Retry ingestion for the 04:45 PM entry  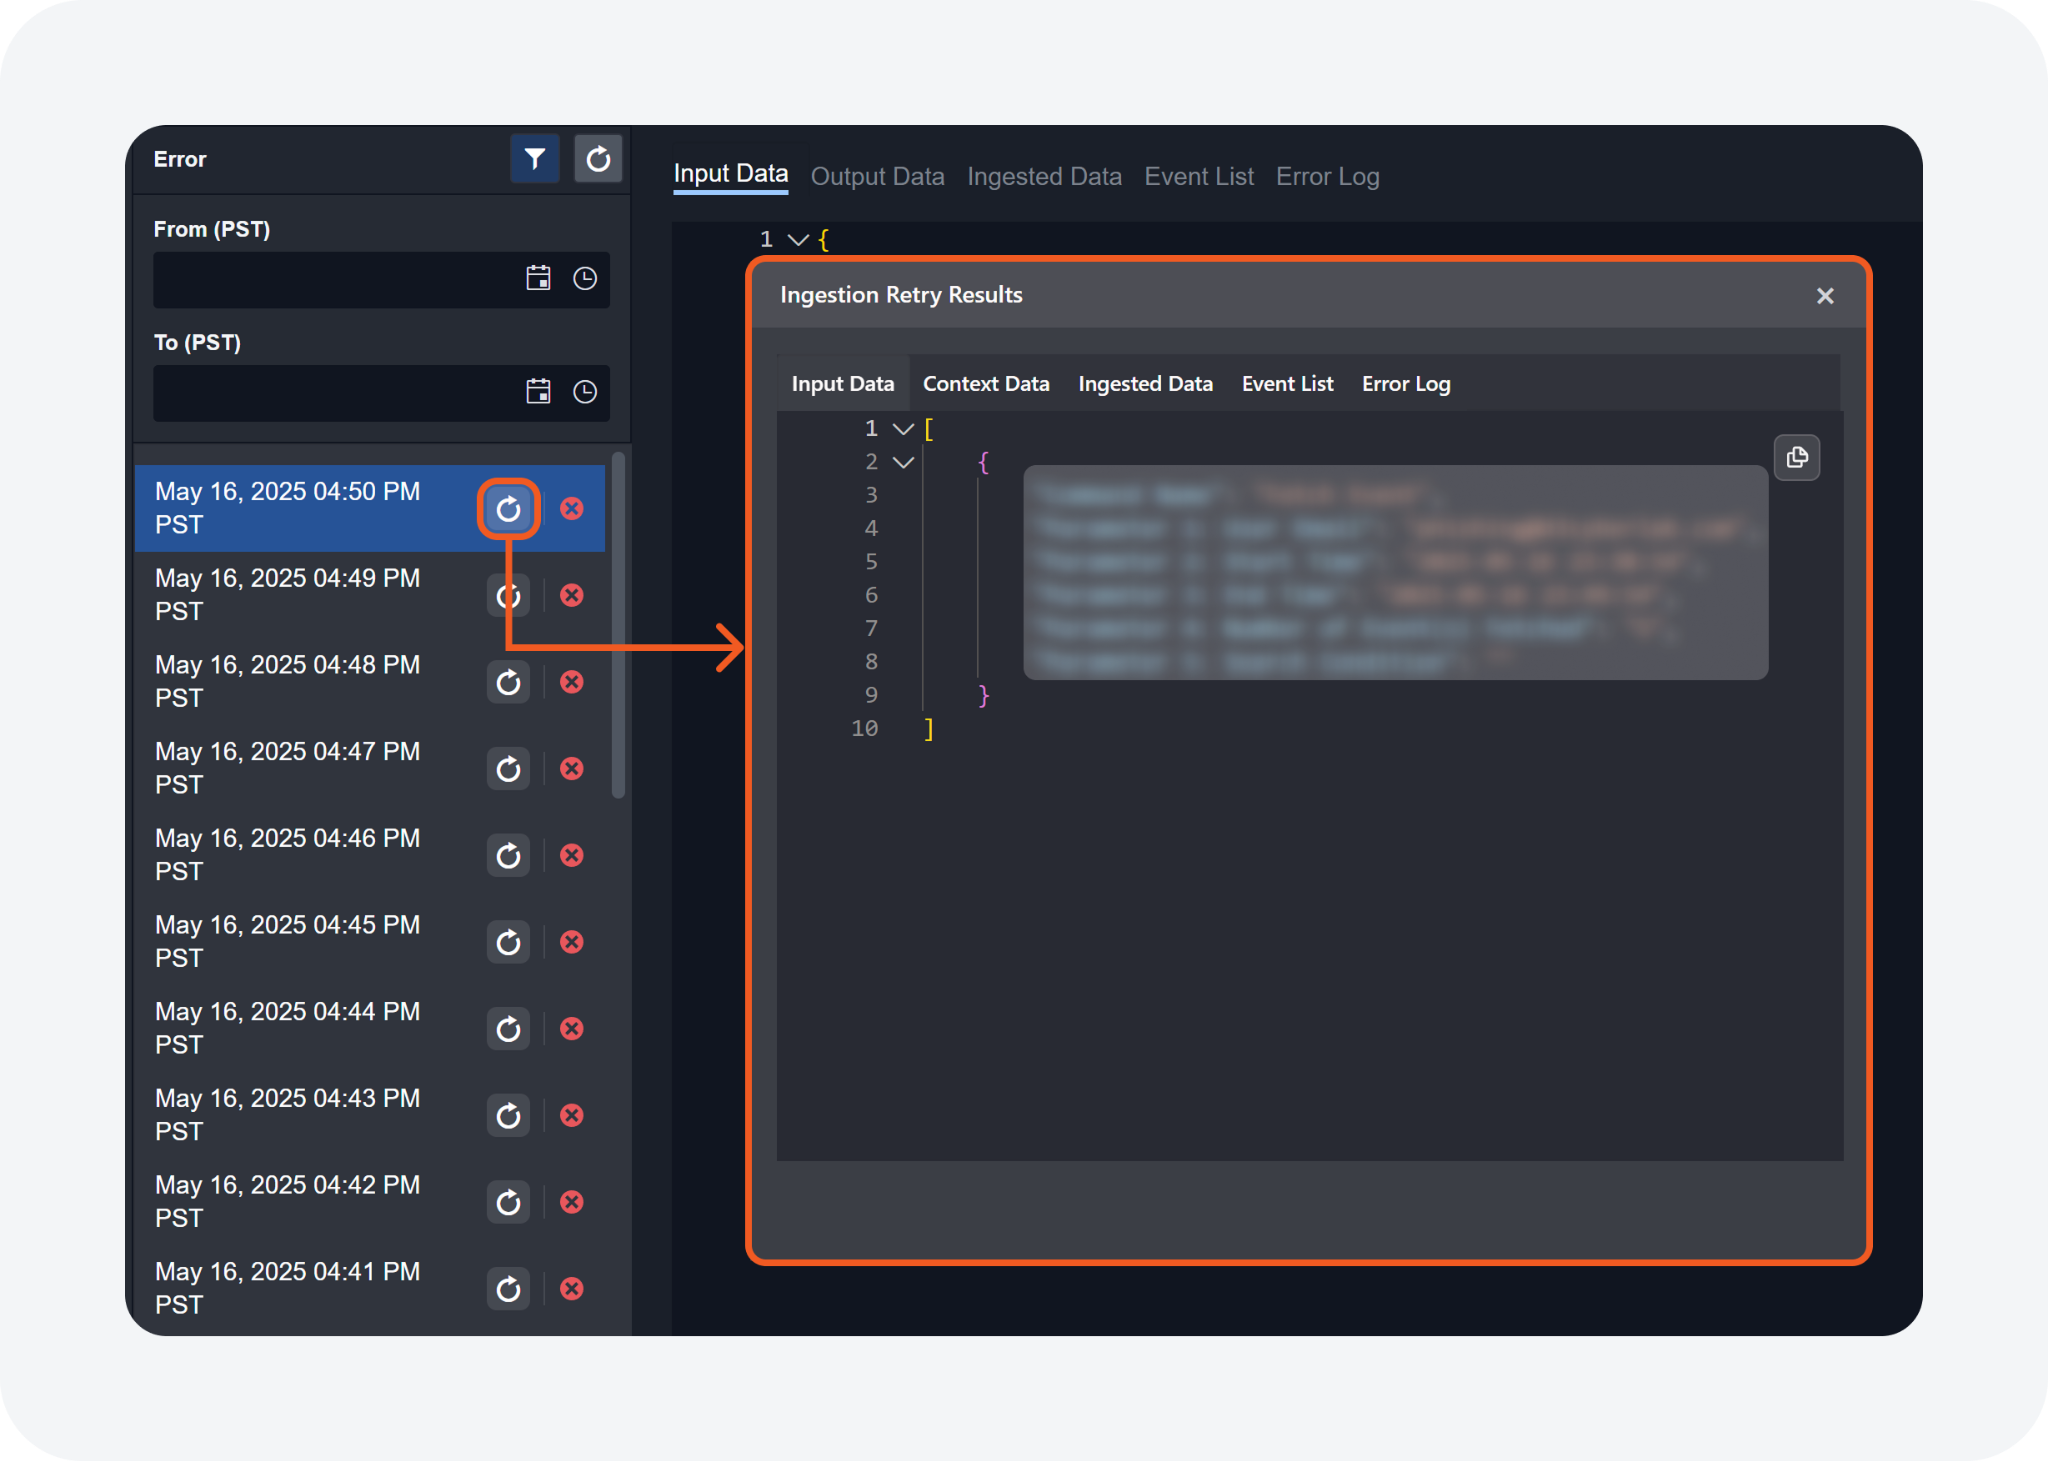click(x=508, y=942)
